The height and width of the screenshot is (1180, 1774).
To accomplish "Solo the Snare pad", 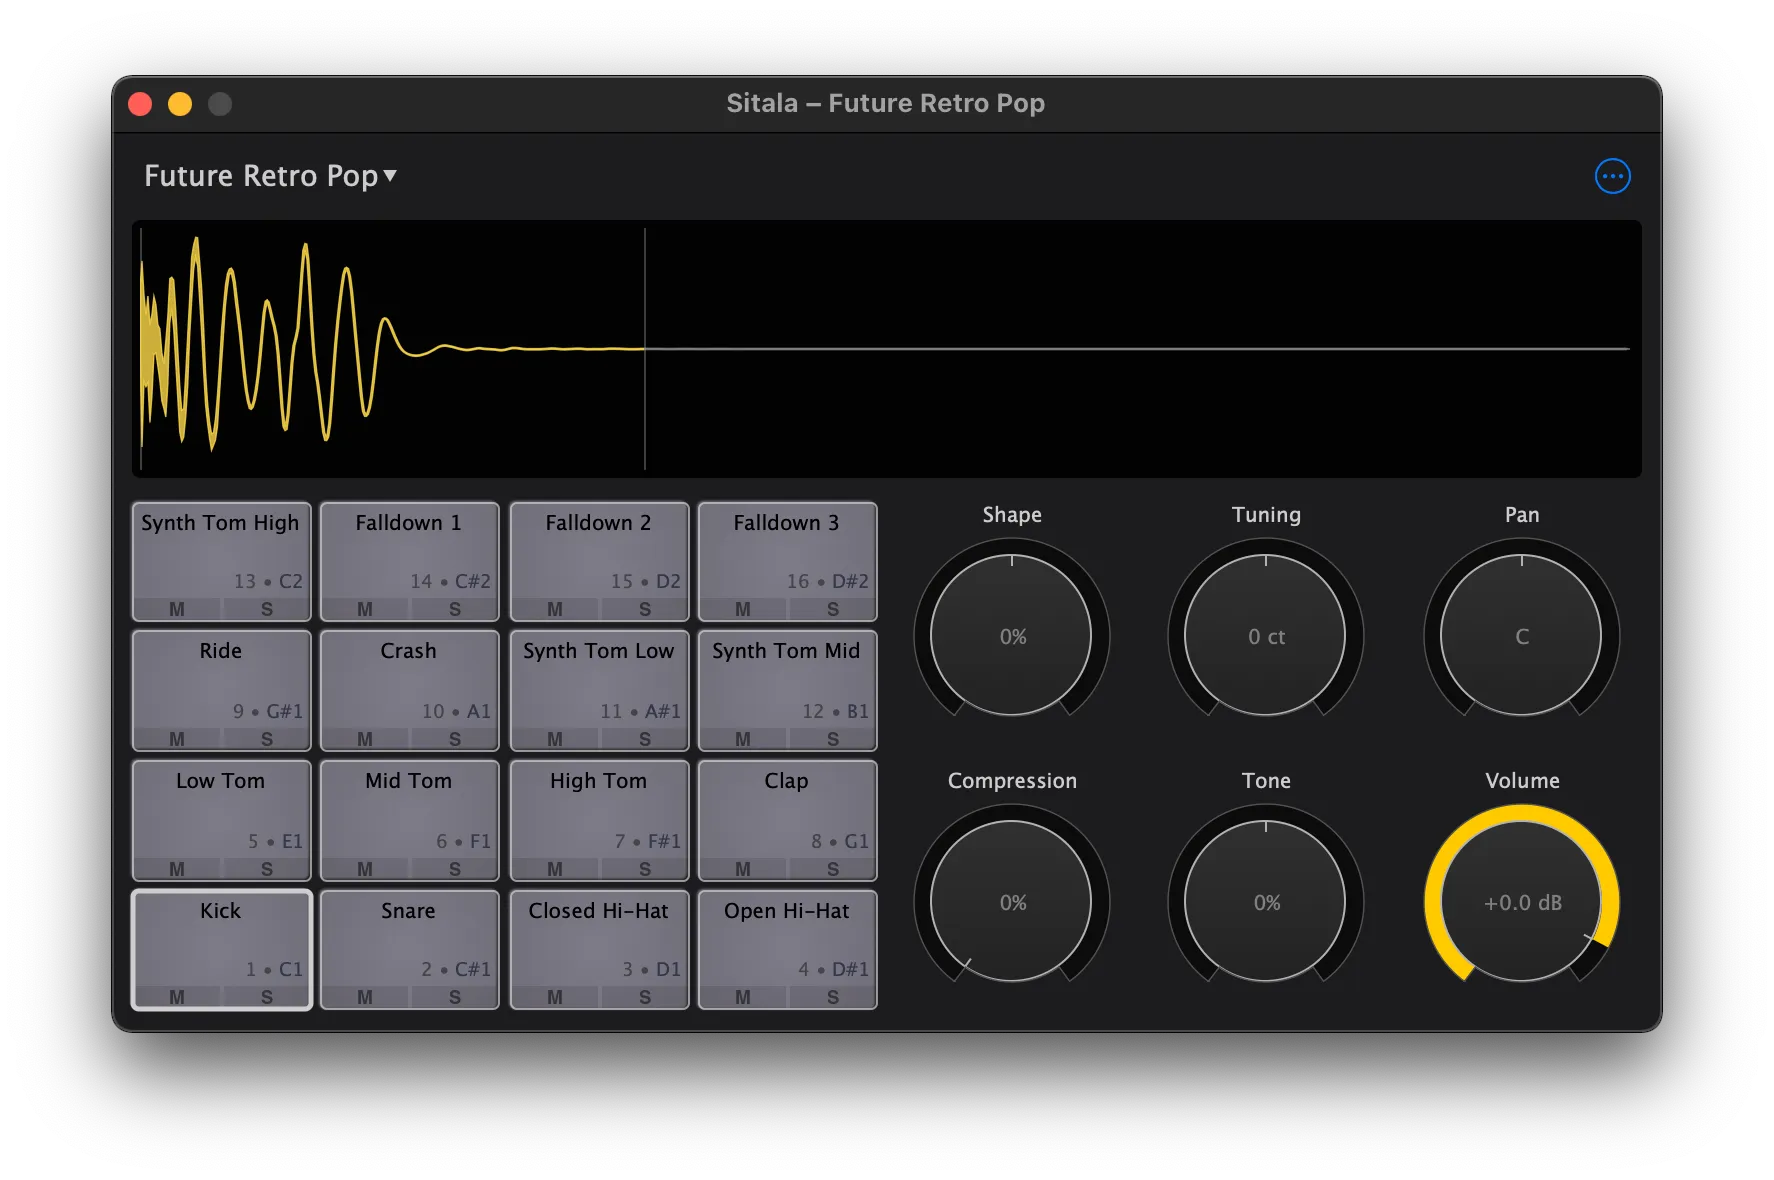I will click(x=455, y=997).
